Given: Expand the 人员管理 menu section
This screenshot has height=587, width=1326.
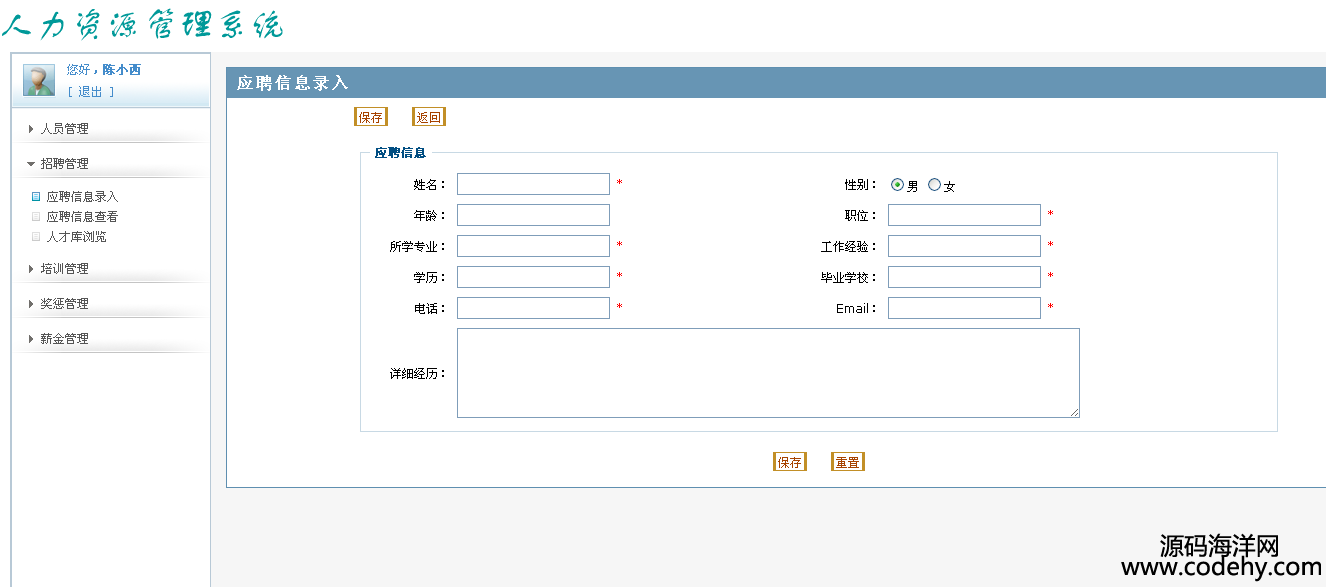Looking at the screenshot, I should click(x=64, y=129).
